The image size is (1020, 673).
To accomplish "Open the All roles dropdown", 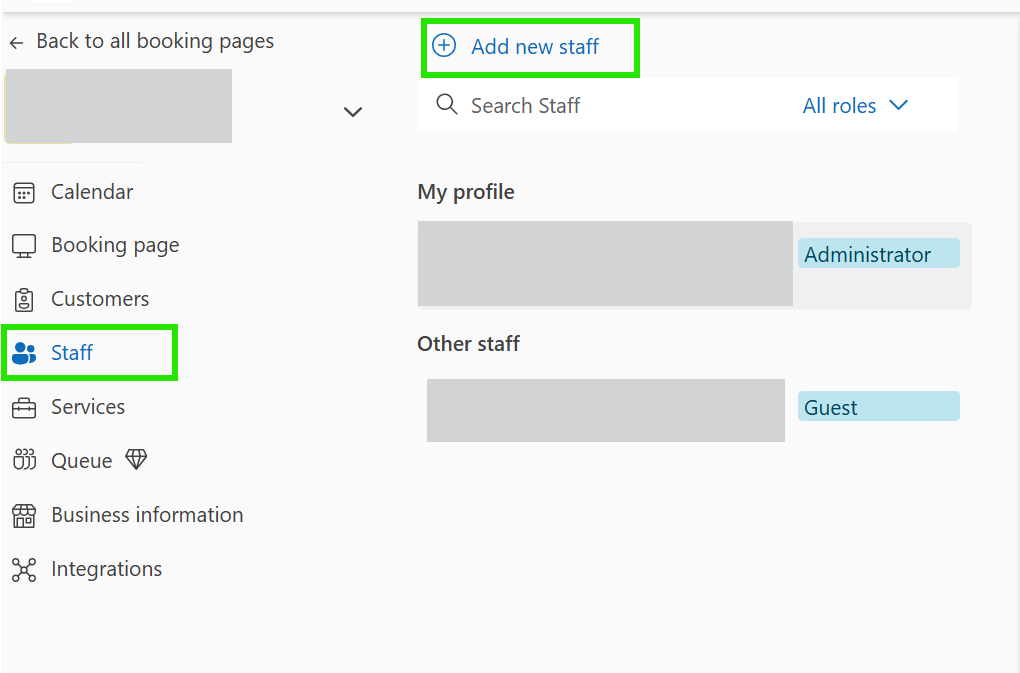I will pos(840,105).
